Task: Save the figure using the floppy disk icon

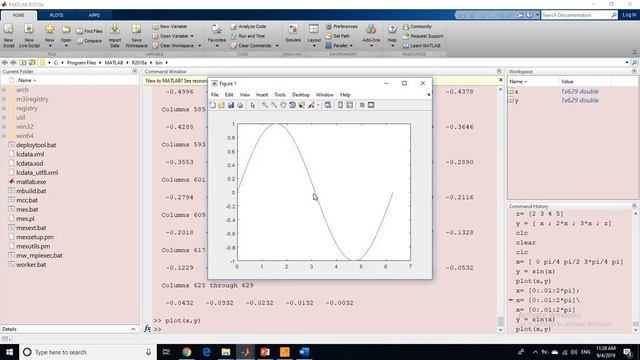Action: (x=231, y=105)
